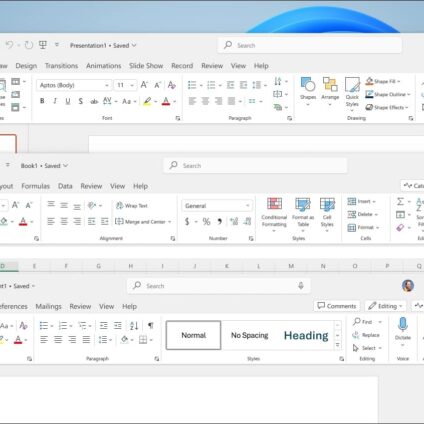The image size is (424, 424).
Task: Click the Search box in the Excel title bar
Action: click(x=255, y=165)
